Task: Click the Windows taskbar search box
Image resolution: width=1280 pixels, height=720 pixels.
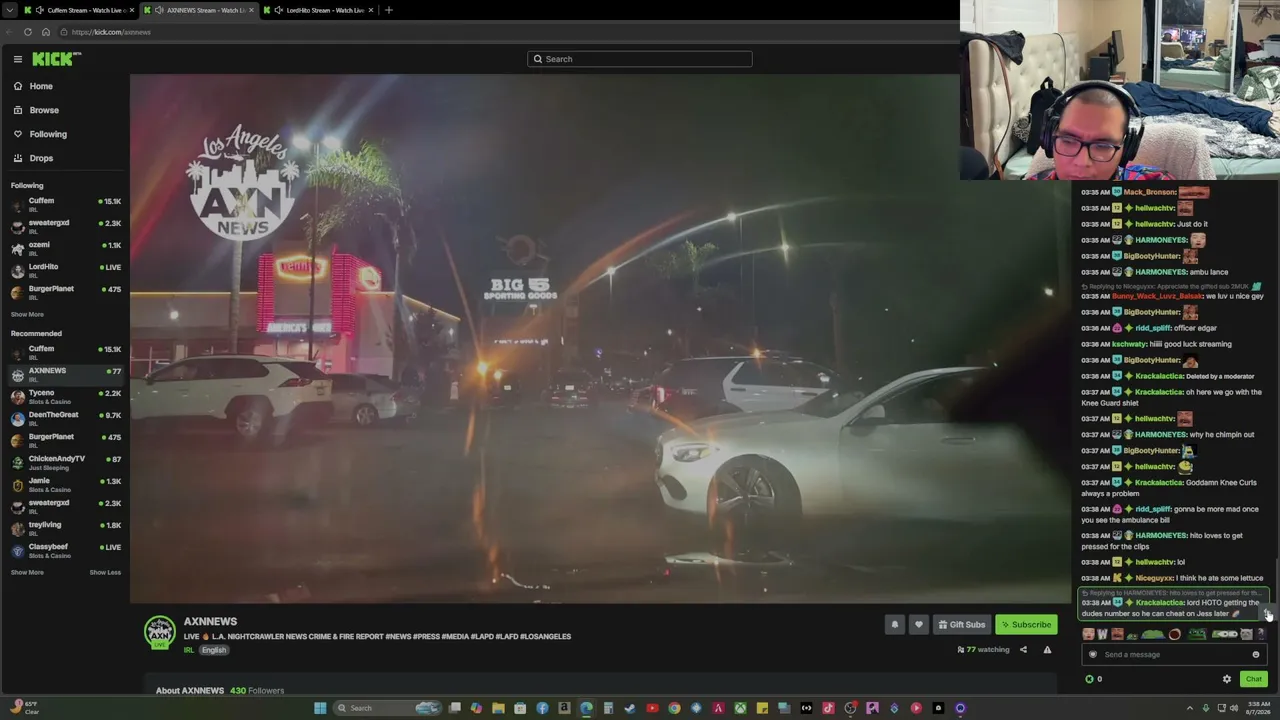Action: coord(388,708)
